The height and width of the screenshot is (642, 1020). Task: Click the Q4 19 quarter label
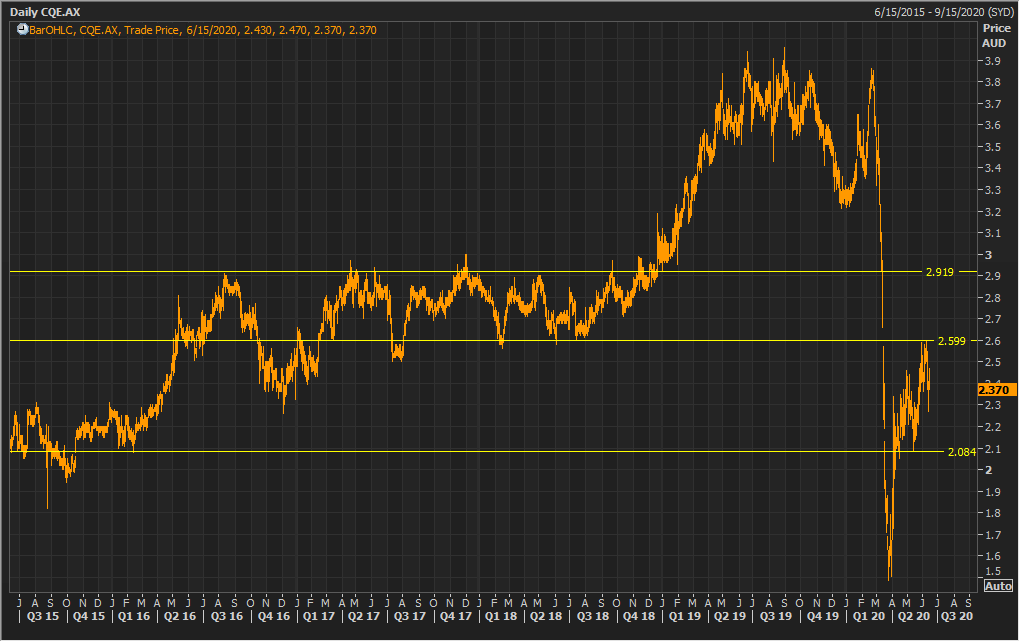point(823,616)
